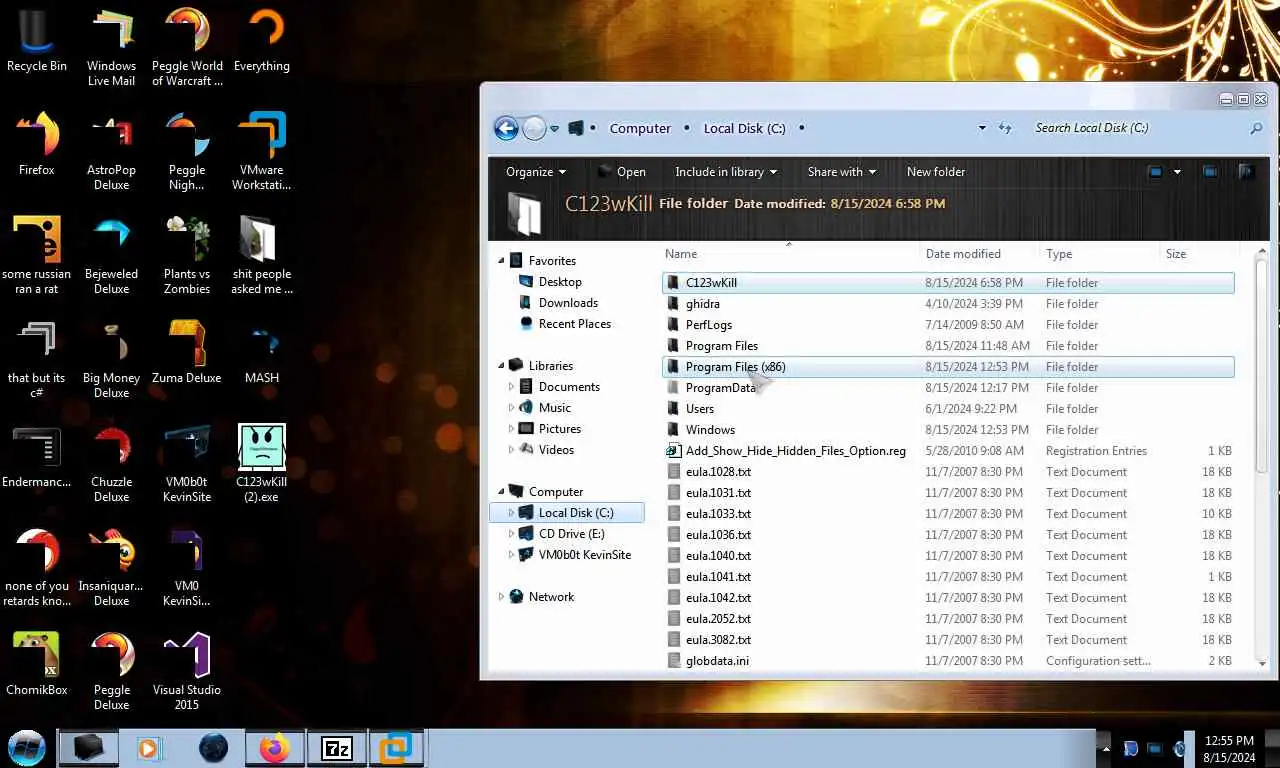1280x768 pixels.
Task: Select the MASH desktop icon
Action: point(262,352)
